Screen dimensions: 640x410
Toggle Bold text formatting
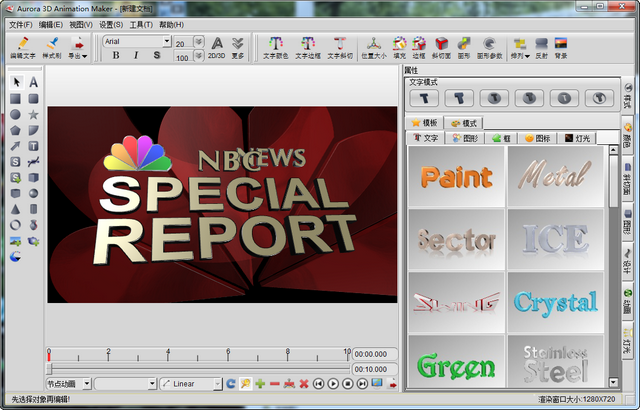[116, 55]
